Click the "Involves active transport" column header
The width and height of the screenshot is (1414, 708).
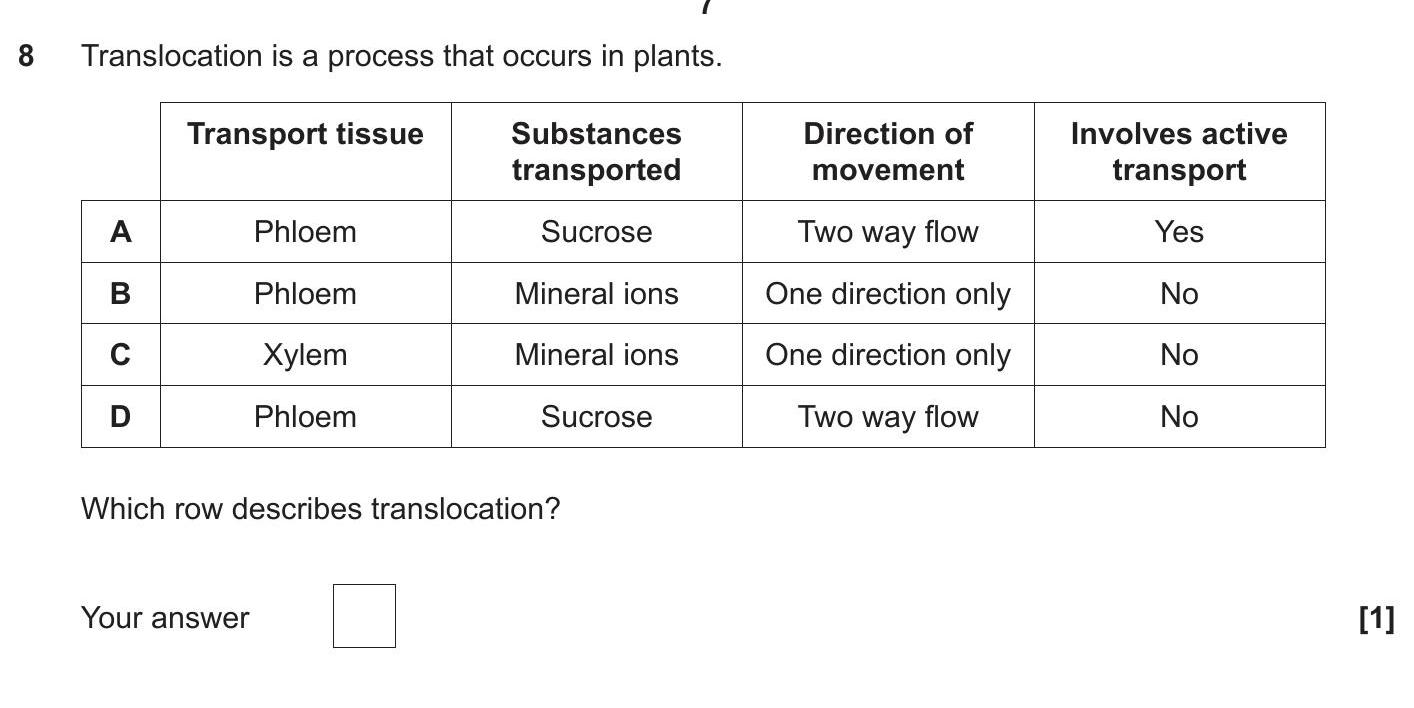coord(1179,151)
